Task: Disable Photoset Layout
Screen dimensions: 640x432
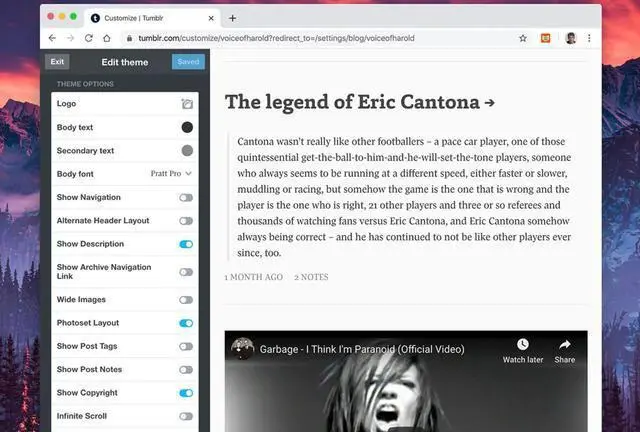Action: pos(186,323)
